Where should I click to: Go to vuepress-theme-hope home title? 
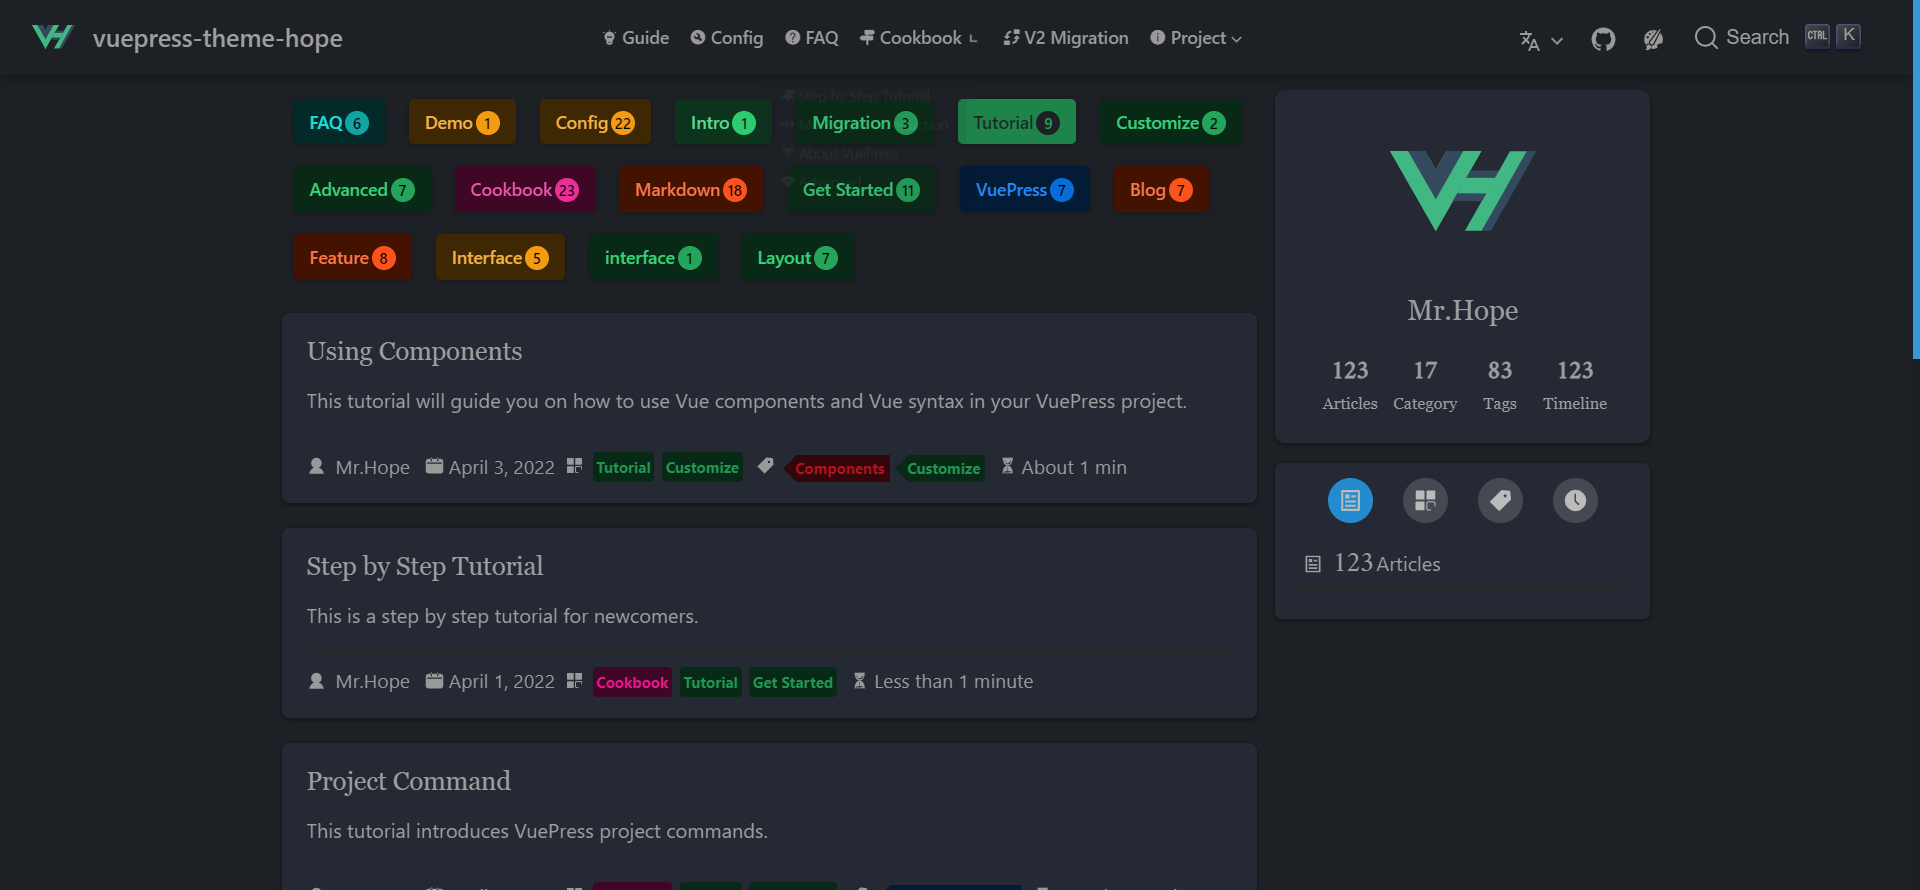(218, 38)
